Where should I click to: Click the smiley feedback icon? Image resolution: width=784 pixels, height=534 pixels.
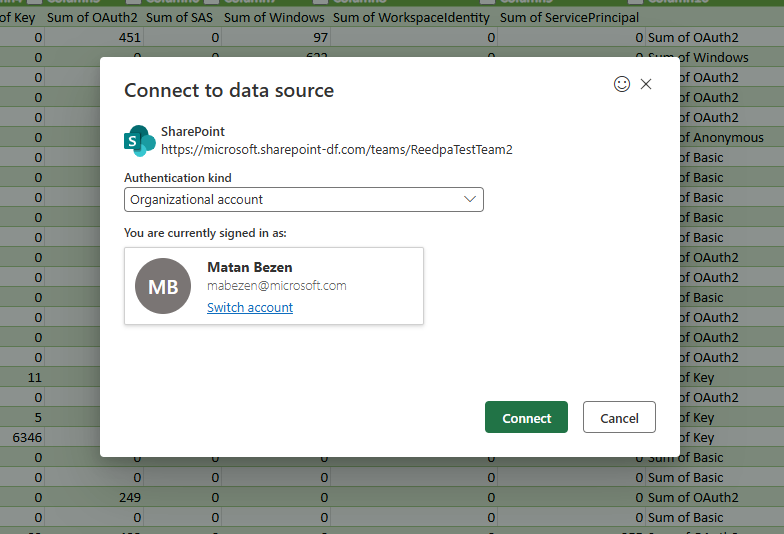[x=622, y=85]
